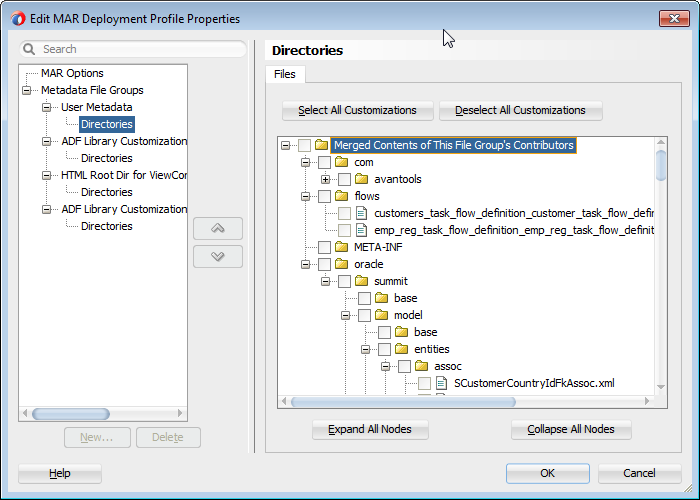Click the file tree horizontal scrollbar thumb
The image size is (700, 500).
[403, 402]
